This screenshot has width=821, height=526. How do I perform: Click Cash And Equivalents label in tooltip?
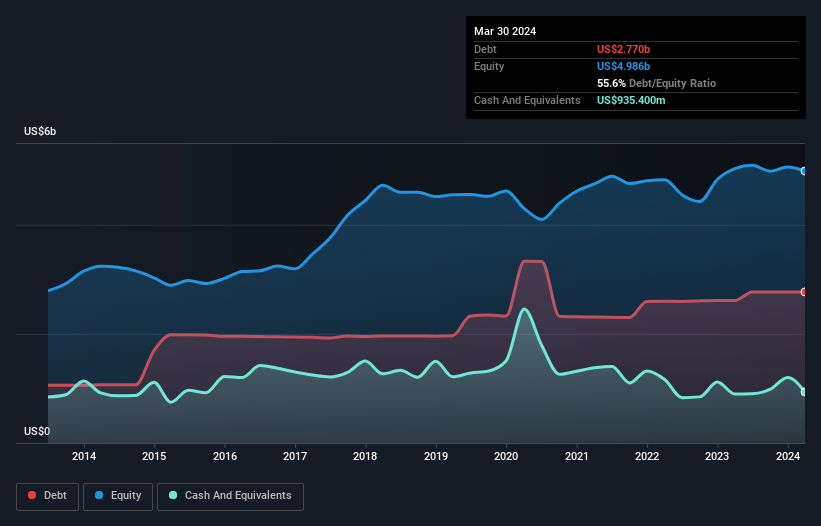pyautogui.click(x=527, y=100)
